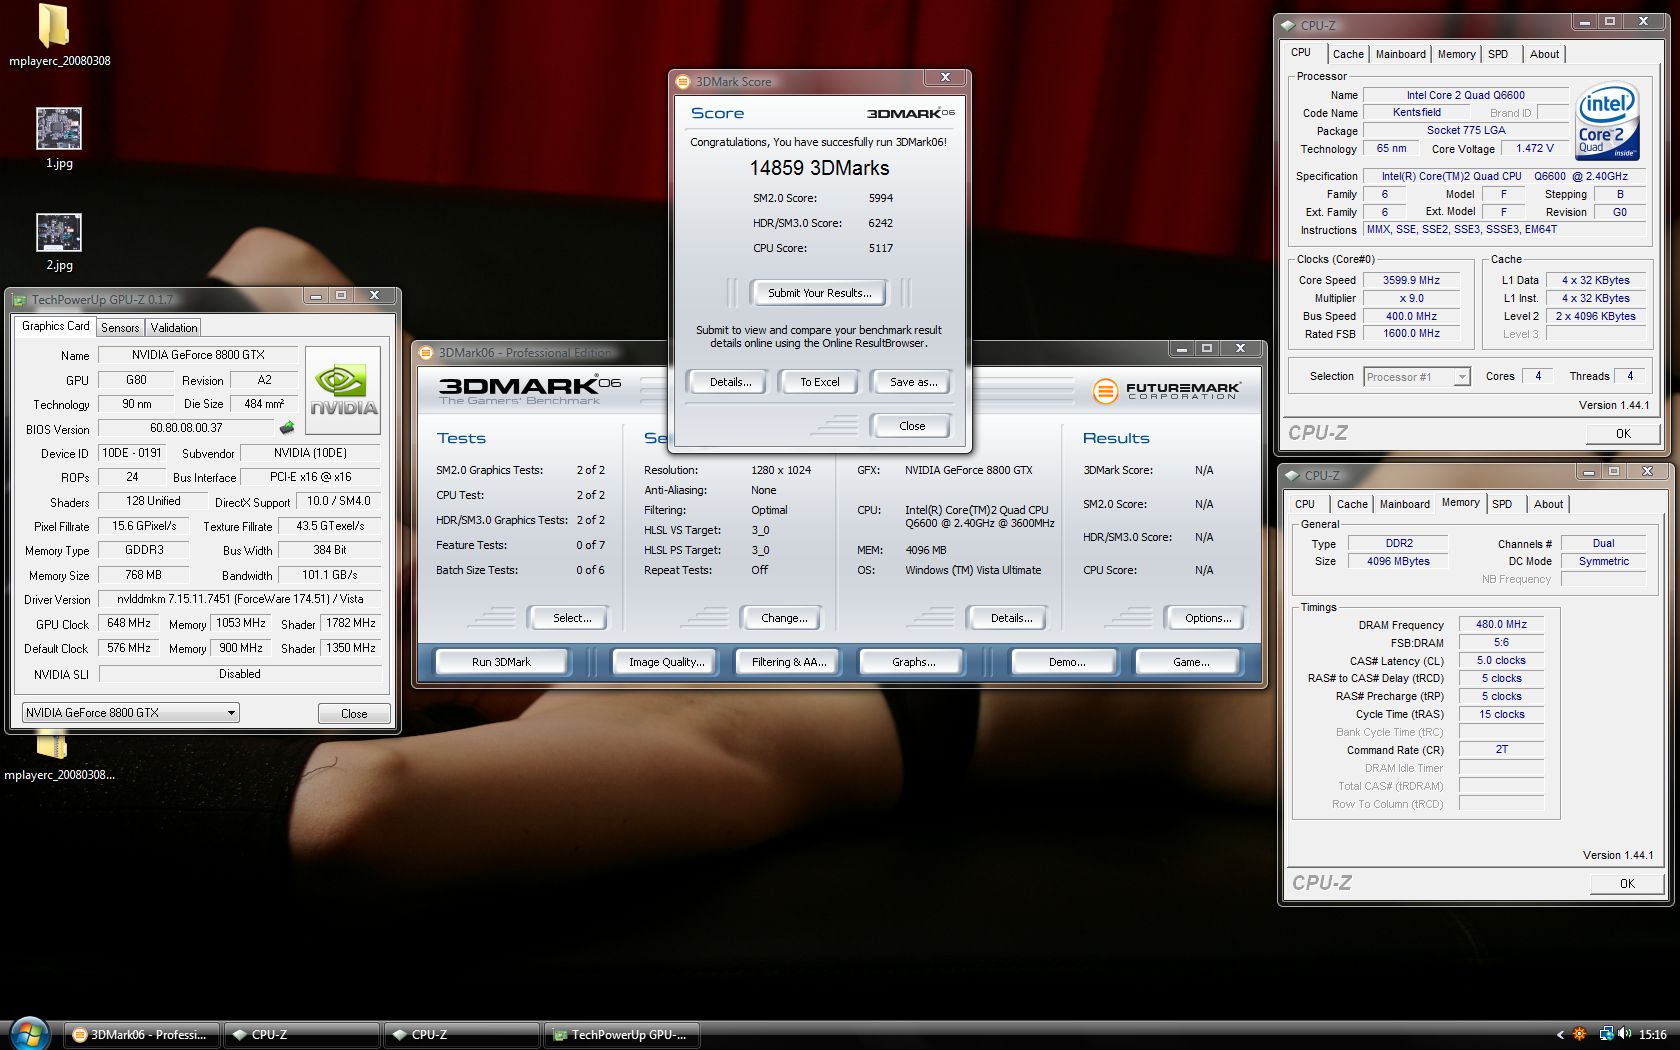Click the Driver Version field in GPU-Z
The height and width of the screenshot is (1050, 1680).
tap(240, 599)
